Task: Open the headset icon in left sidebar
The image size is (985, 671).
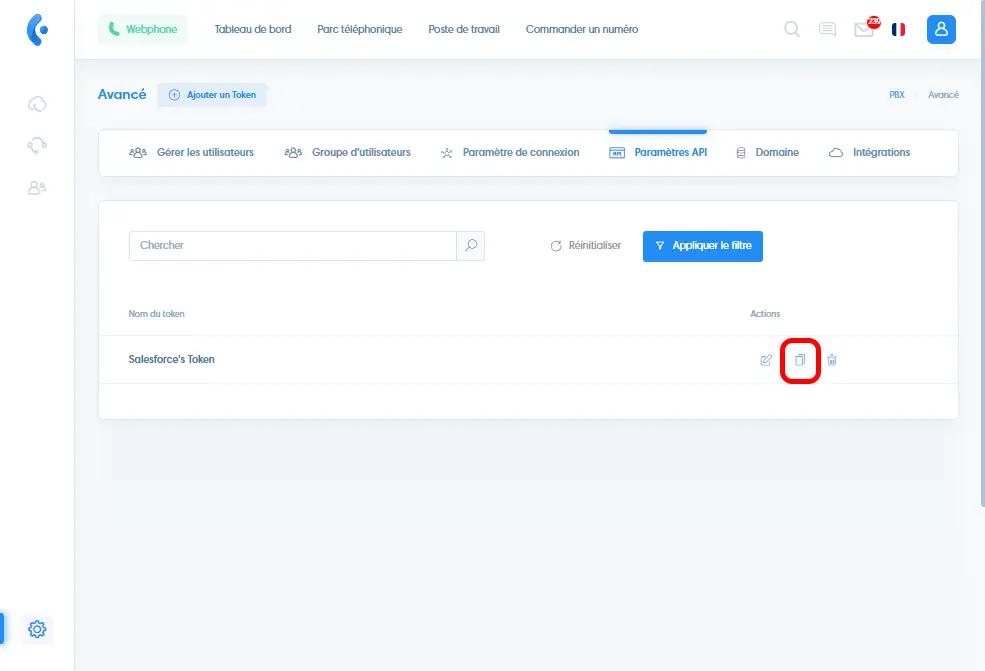Action: point(37,145)
